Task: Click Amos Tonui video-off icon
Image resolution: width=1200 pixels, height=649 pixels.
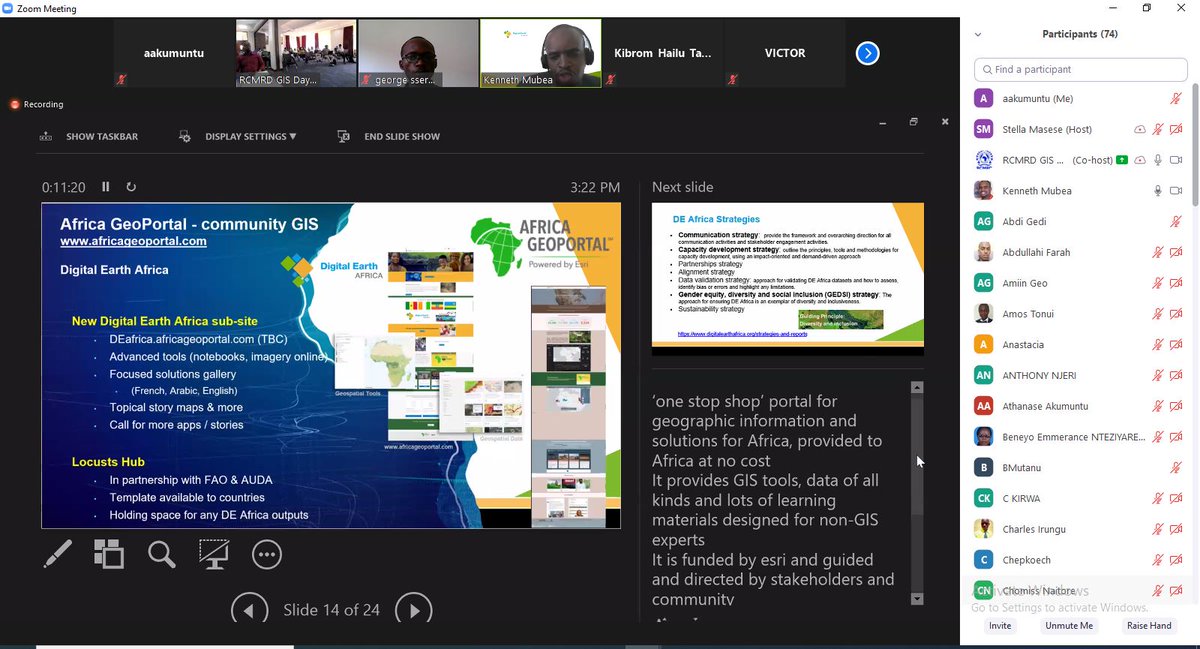Action: click(1177, 314)
